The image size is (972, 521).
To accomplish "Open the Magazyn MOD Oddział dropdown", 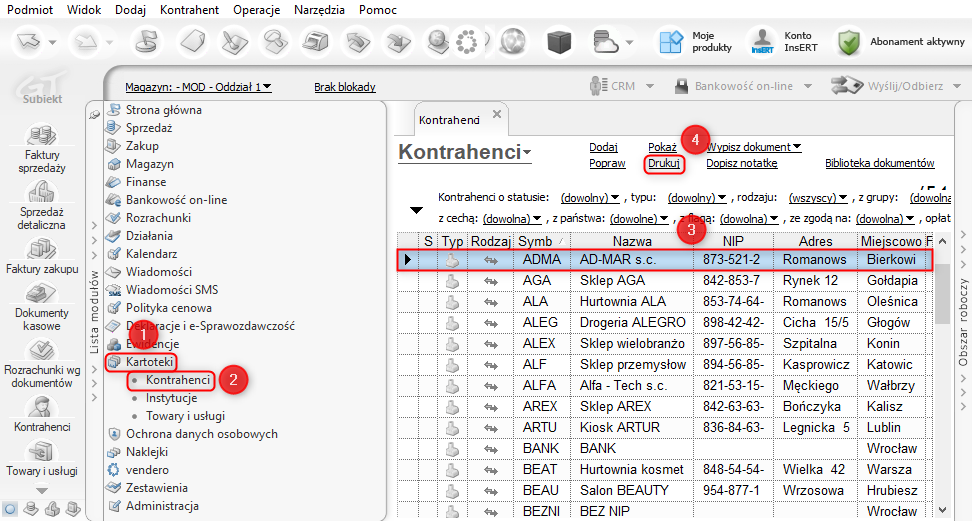I will [199, 87].
